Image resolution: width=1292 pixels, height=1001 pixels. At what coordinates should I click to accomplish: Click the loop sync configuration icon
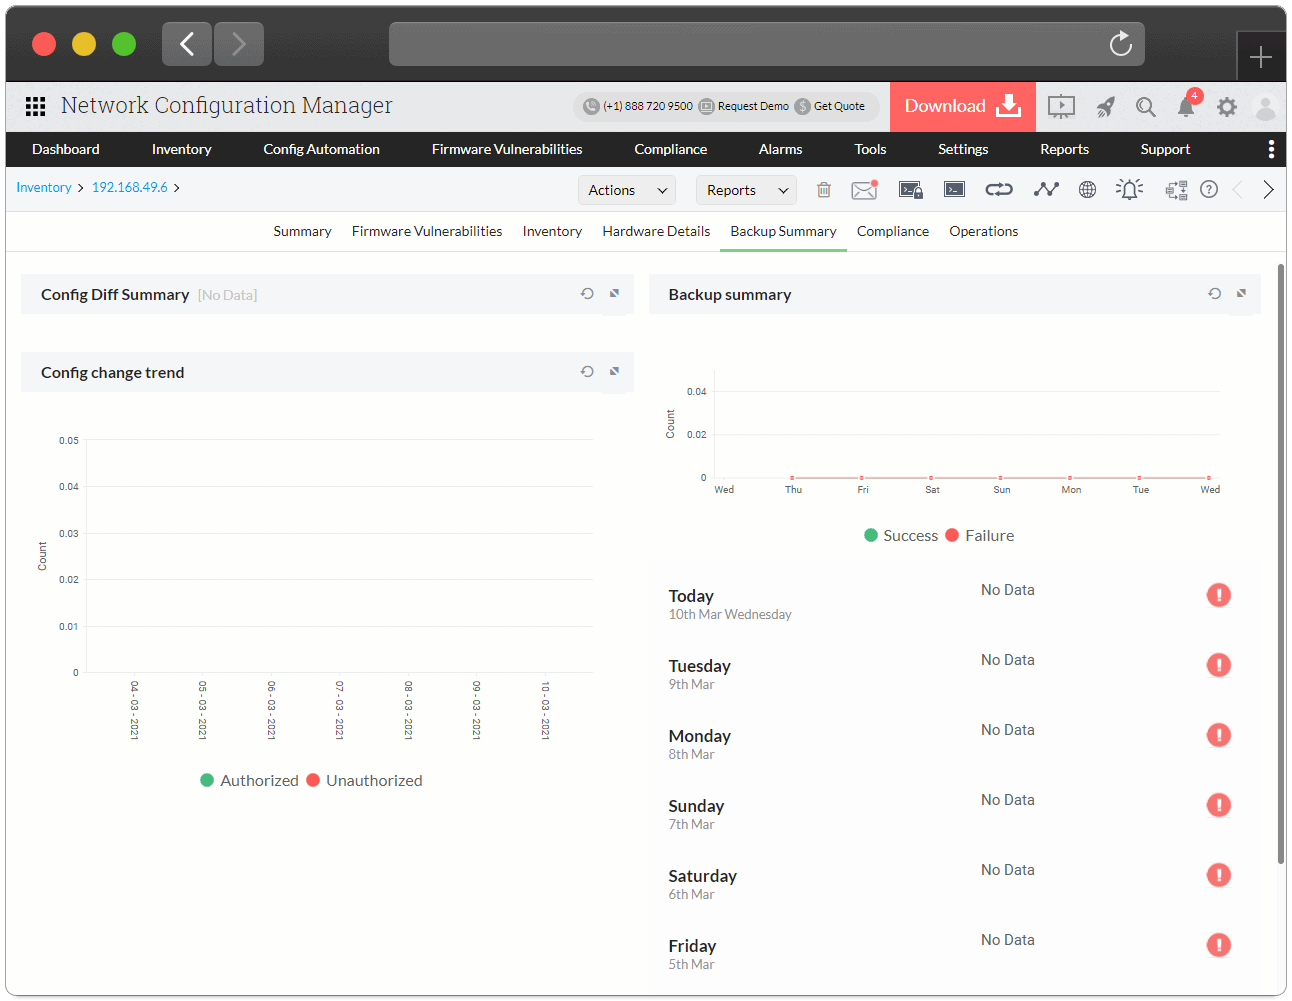pos(999,189)
